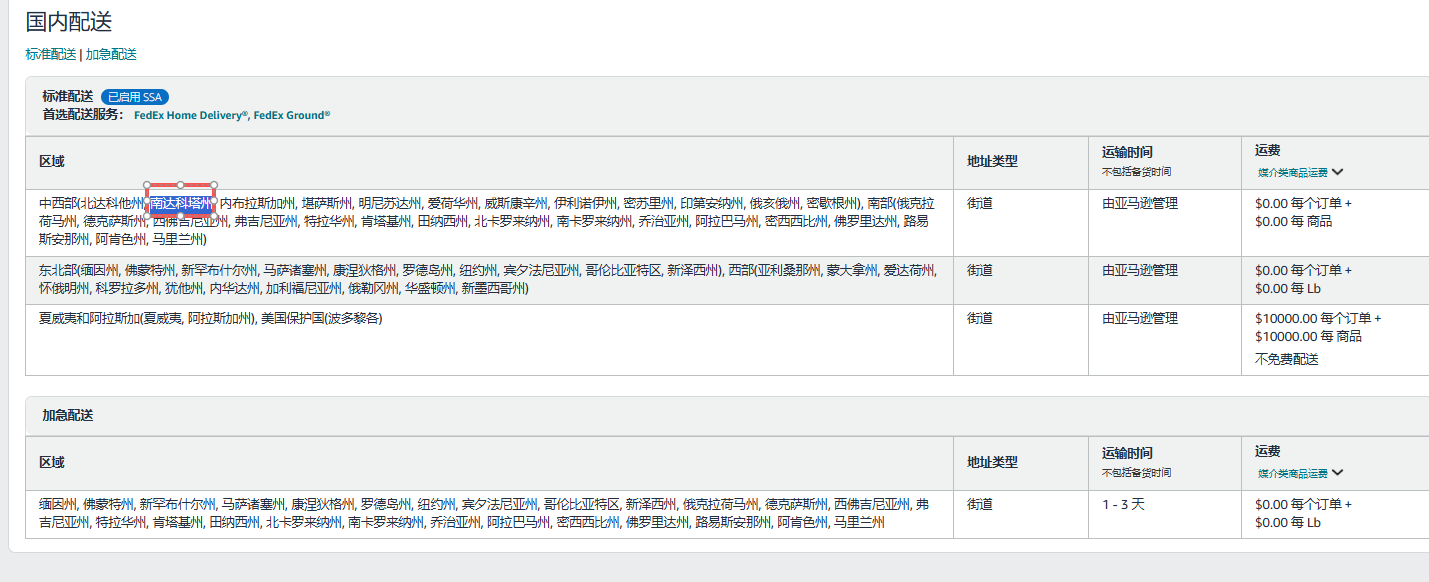This screenshot has width=1429, height=582.
Task: Click the right-middle handle of the selection box
Action: pyautogui.click(x=214, y=201)
